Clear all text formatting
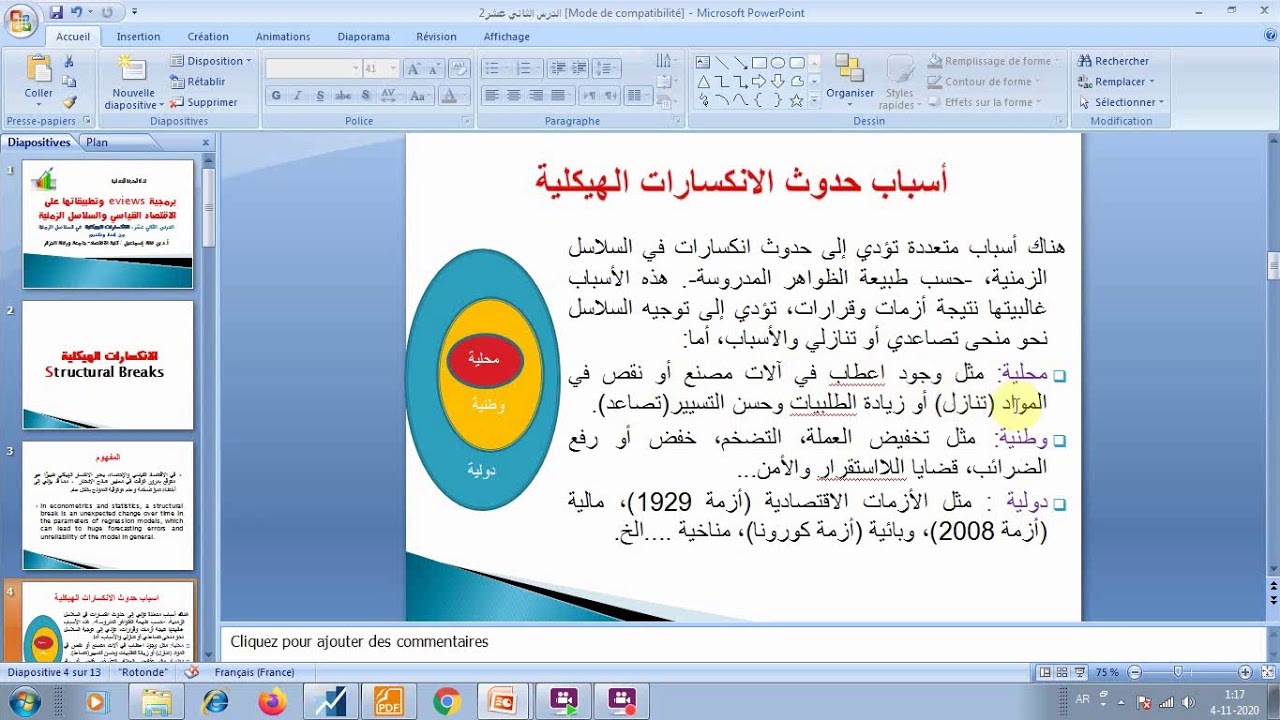The height and width of the screenshot is (720, 1280). click(x=460, y=69)
